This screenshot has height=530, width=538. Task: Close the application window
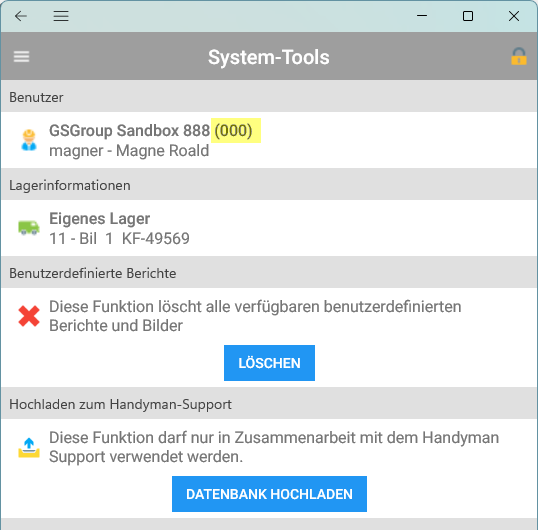(x=514, y=16)
